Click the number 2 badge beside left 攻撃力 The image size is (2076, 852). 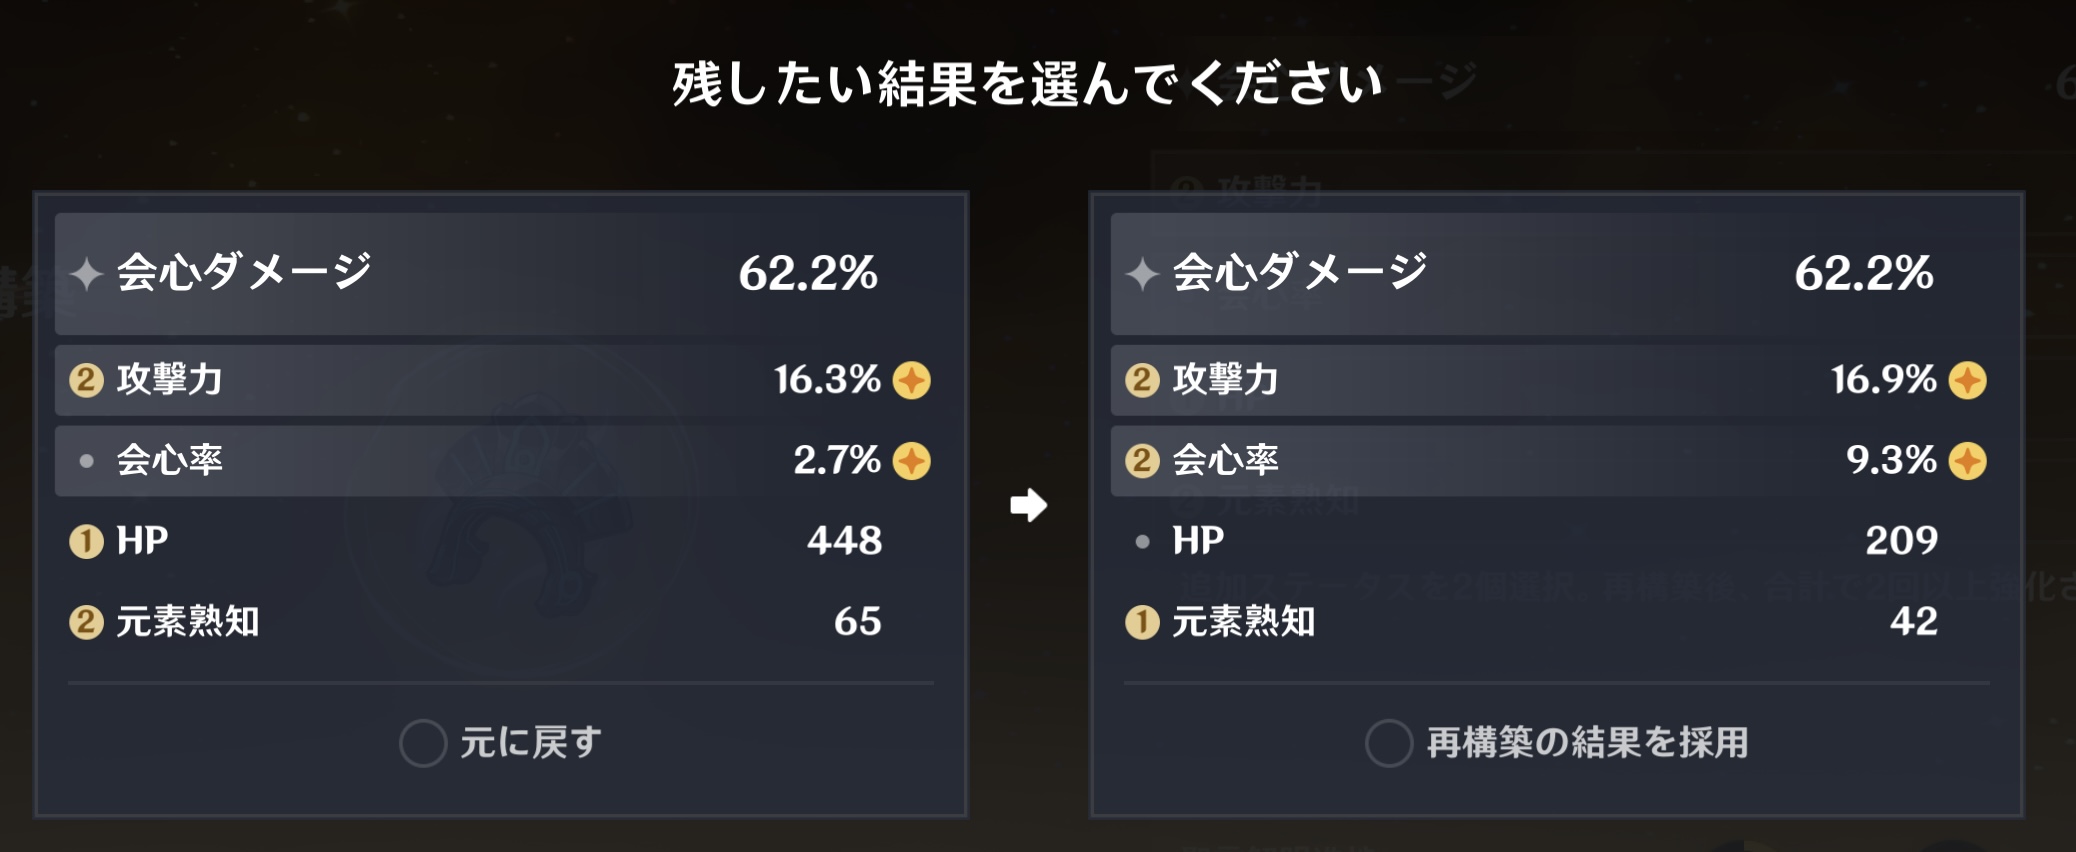click(86, 380)
